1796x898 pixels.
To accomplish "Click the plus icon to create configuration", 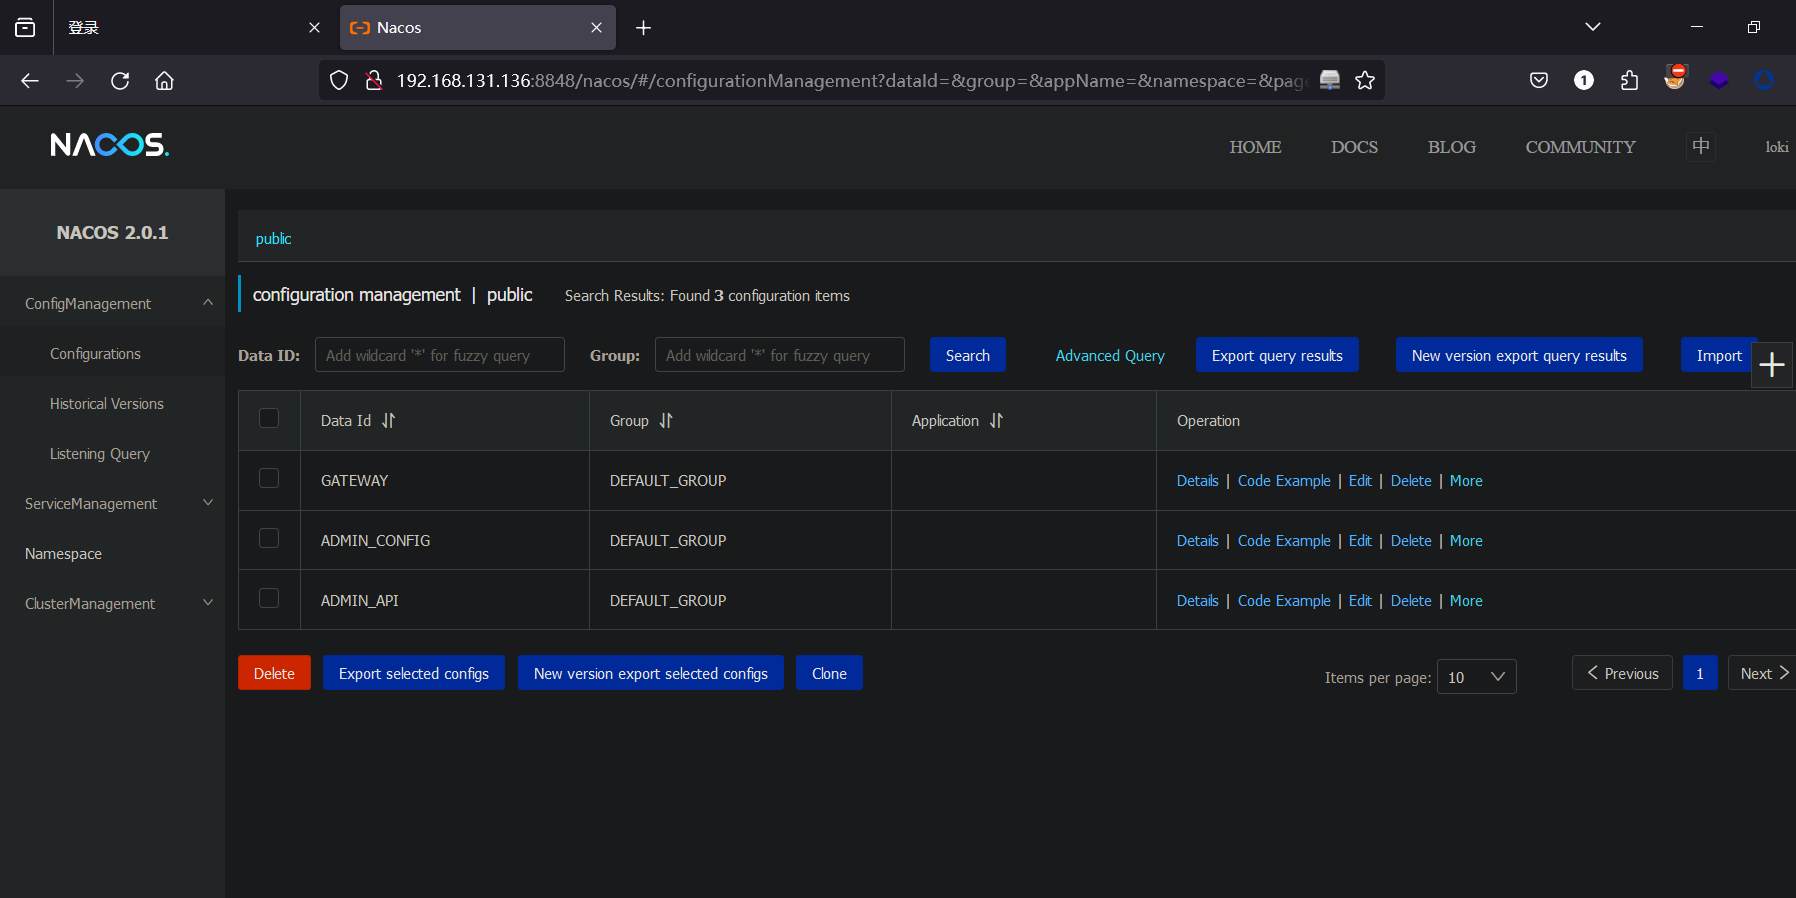I will pyautogui.click(x=1772, y=365).
